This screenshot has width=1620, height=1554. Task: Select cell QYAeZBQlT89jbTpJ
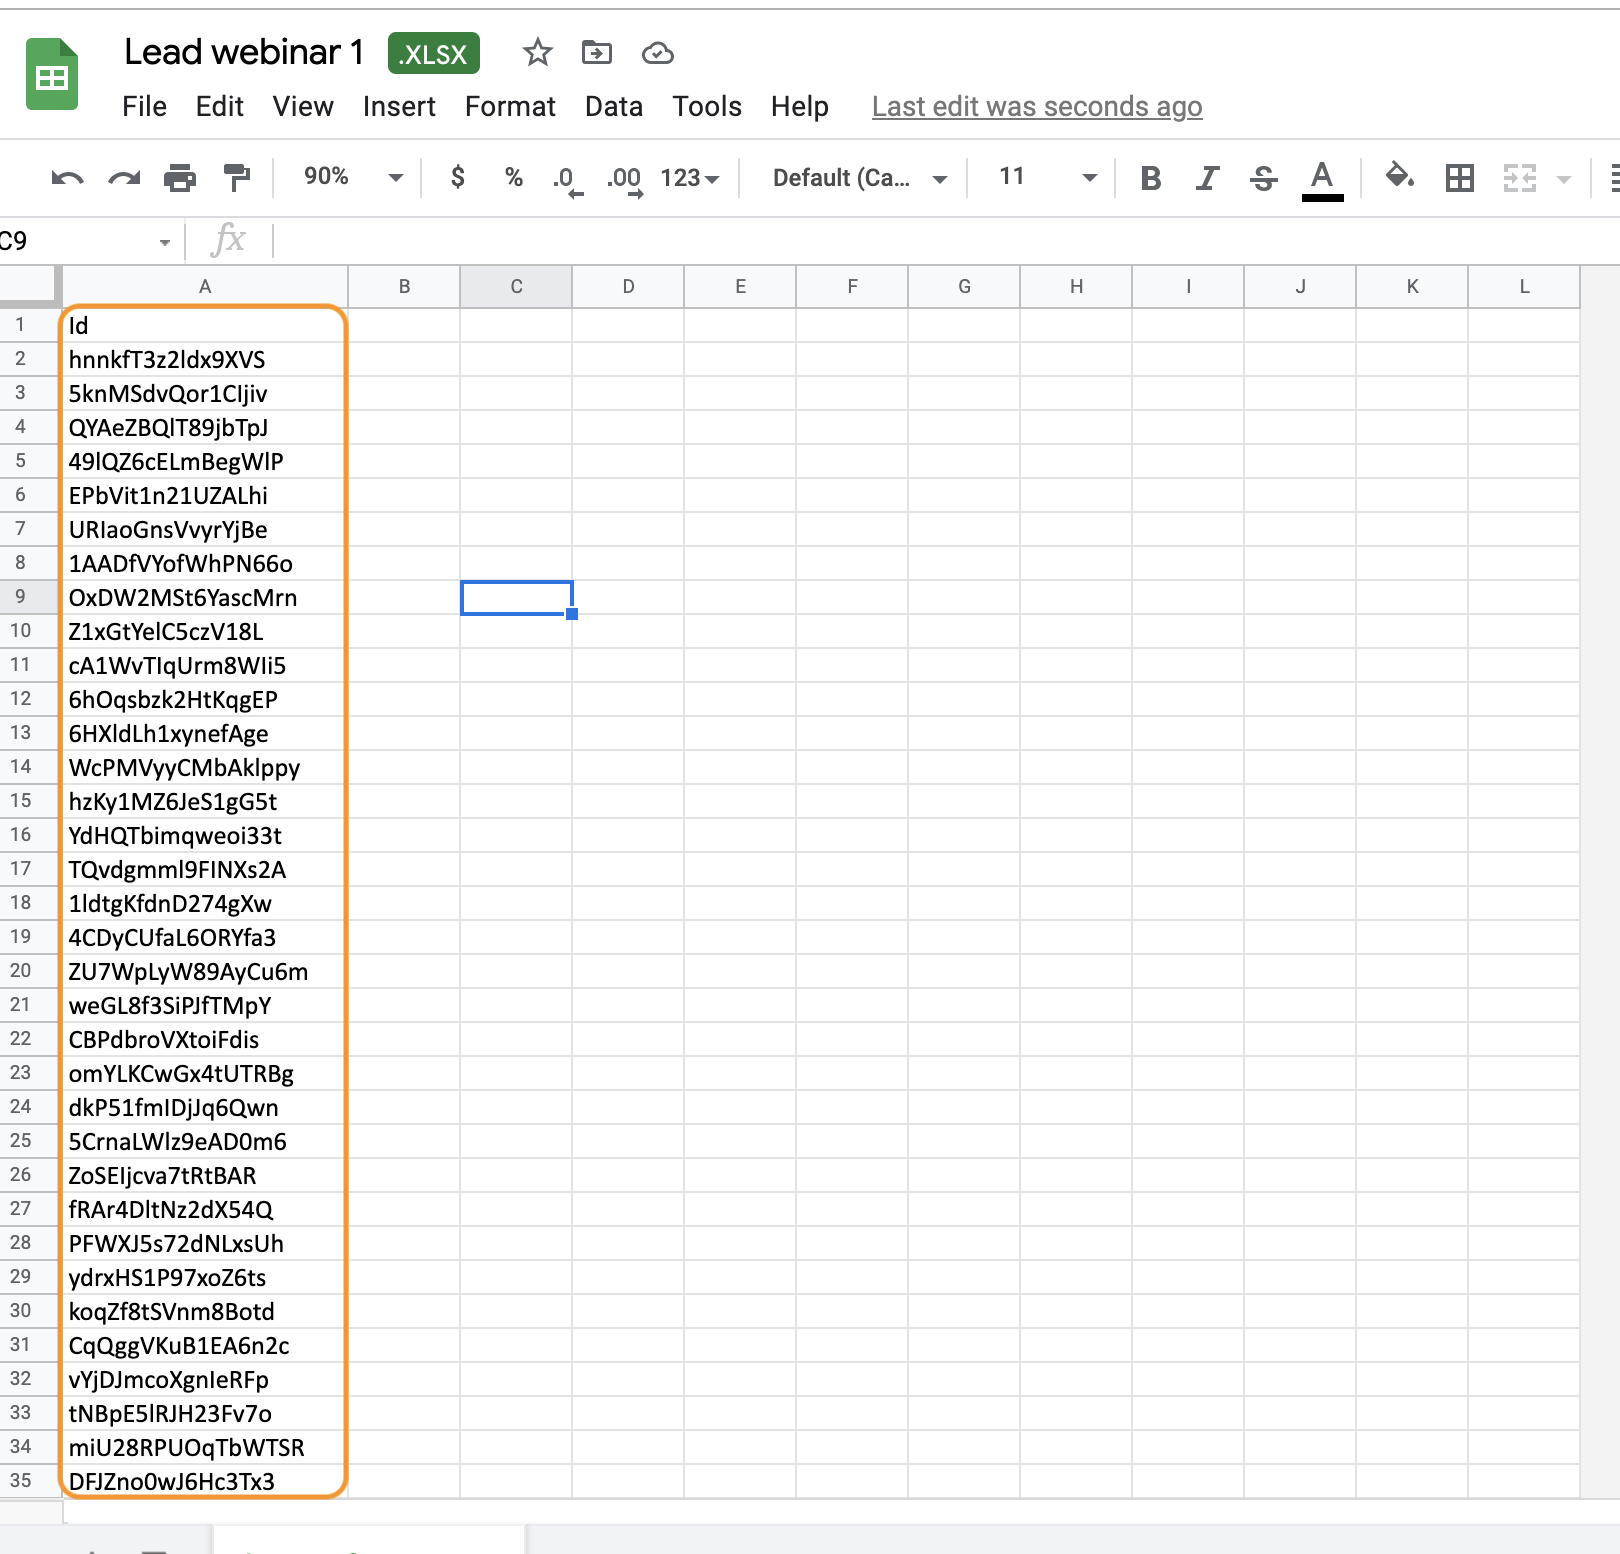(205, 427)
